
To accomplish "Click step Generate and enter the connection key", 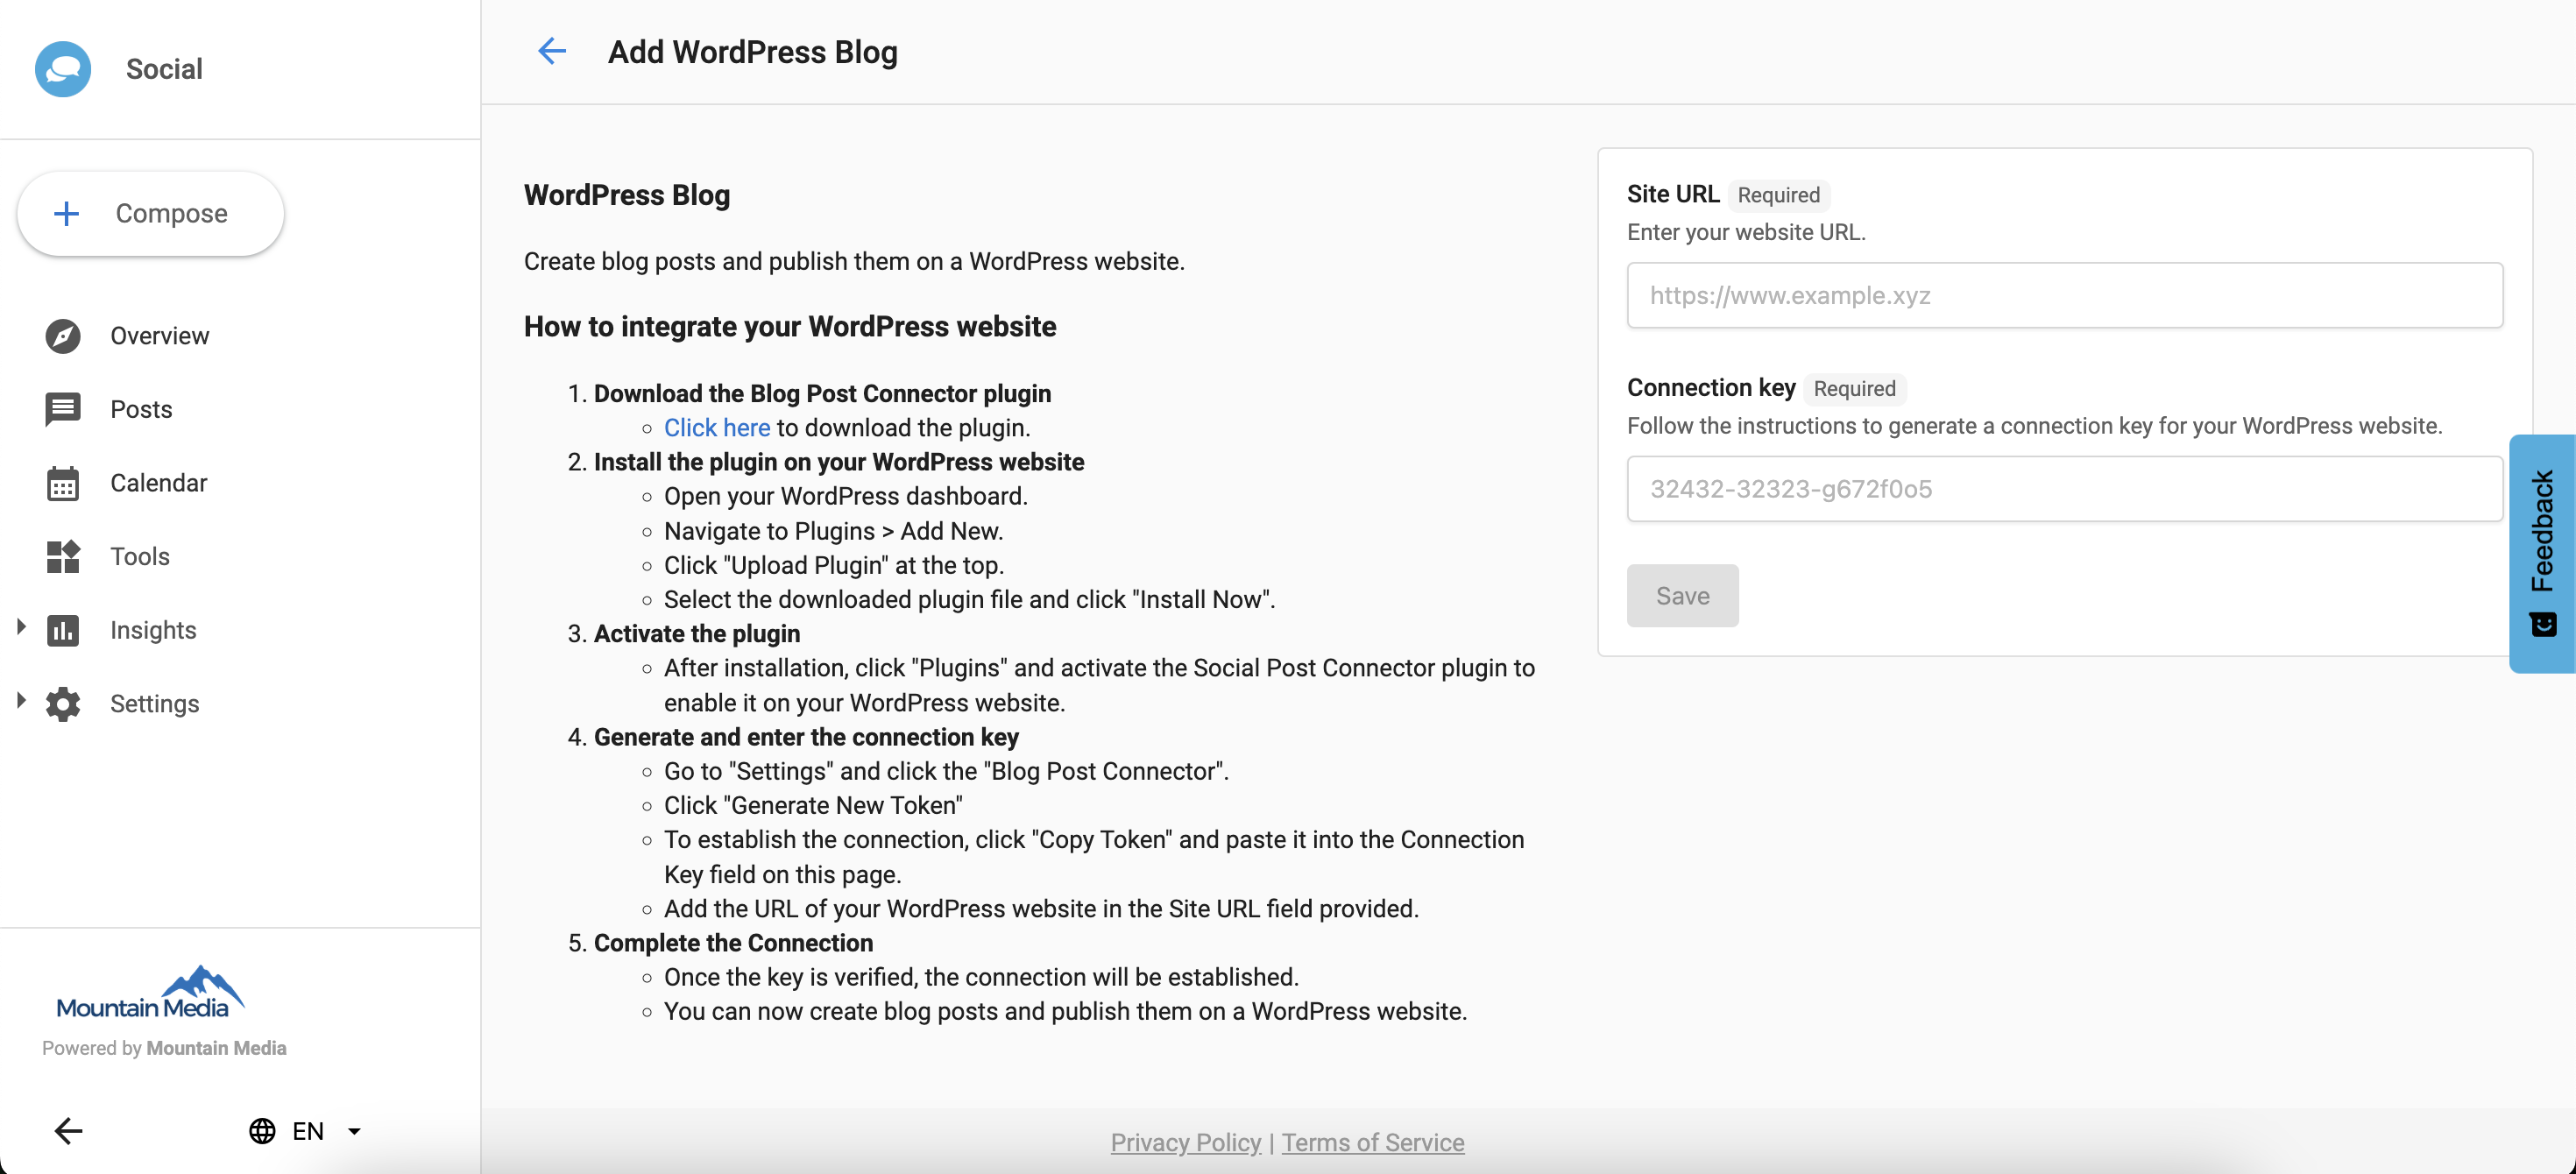I will tap(806, 737).
